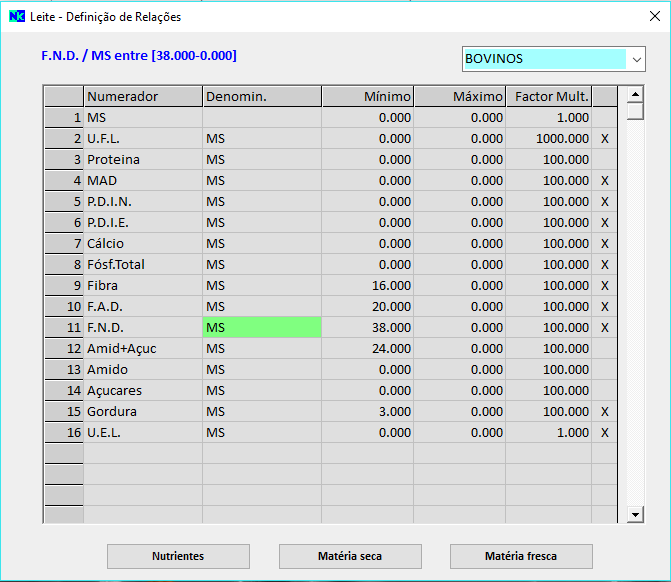Toggle the empty mark cell for Proteina row
The height and width of the screenshot is (582, 671).
604,160
